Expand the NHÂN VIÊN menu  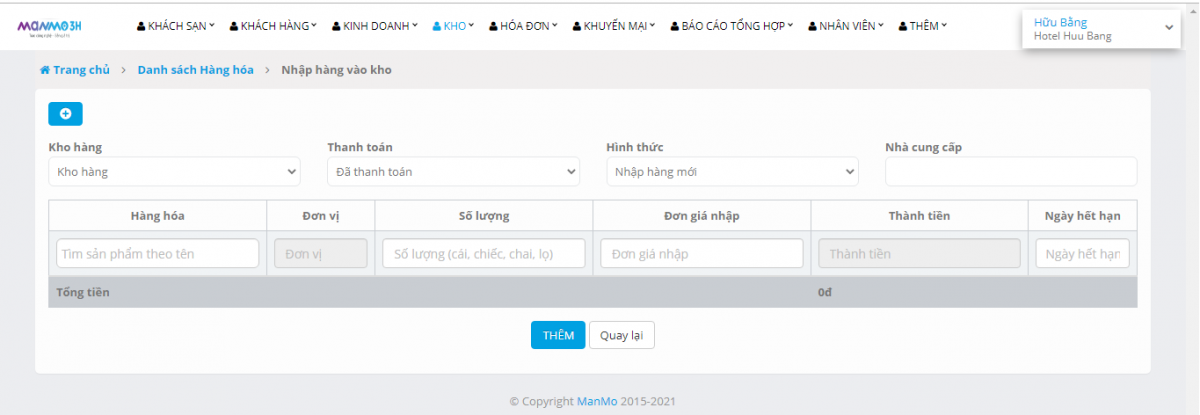coord(846,26)
